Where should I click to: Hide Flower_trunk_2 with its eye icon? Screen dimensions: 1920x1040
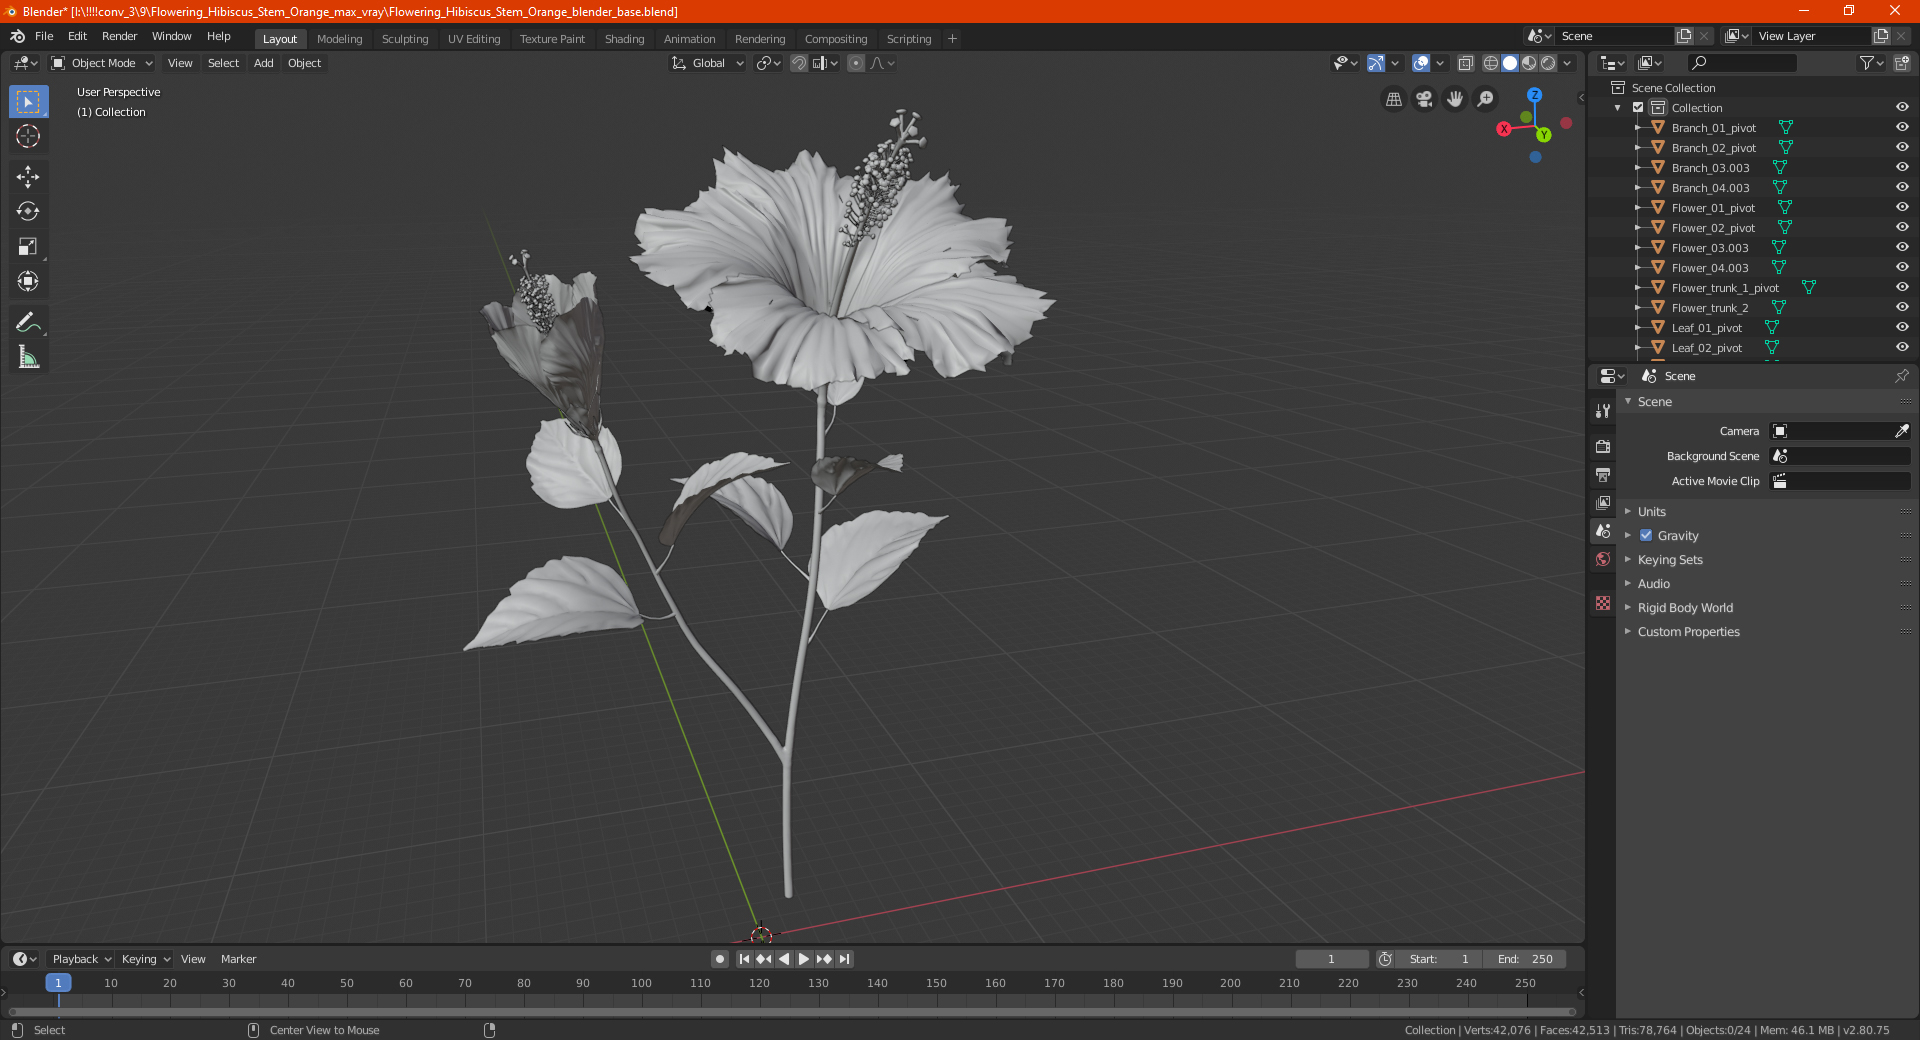click(x=1902, y=308)
